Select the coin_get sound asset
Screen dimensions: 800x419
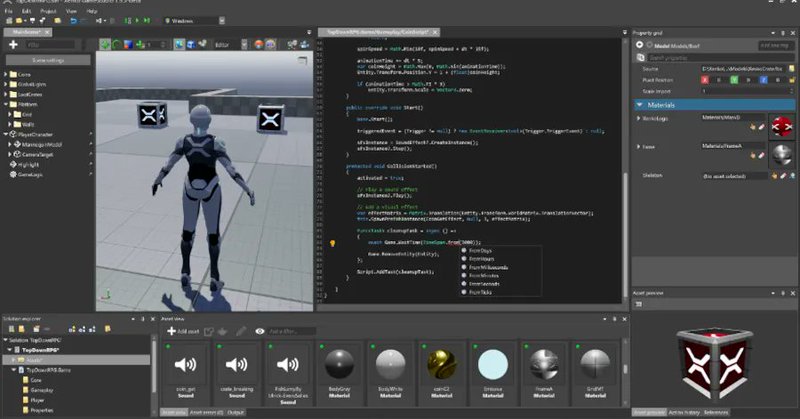click(186, 374)
